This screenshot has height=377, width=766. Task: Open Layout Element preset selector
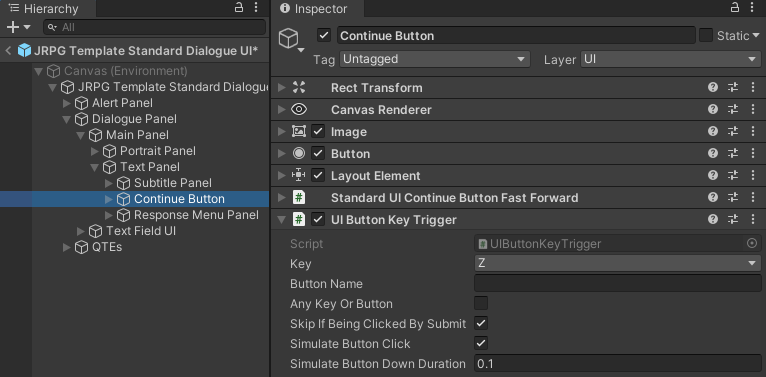(x=733, y=175)
